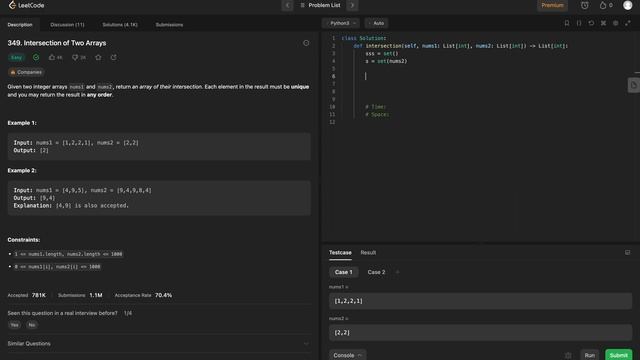Share the problem via share icon

tap(113, 58)
